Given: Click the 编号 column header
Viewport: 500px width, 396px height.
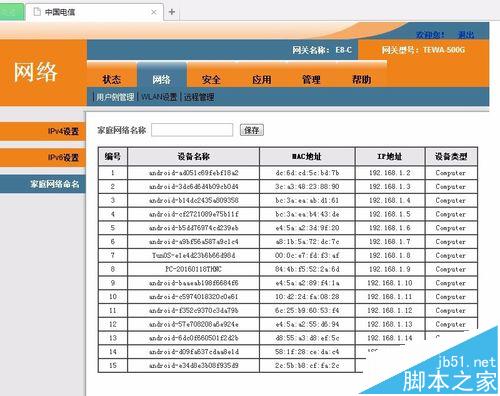Looking at the screenshot, I should [x=113, y=156].
